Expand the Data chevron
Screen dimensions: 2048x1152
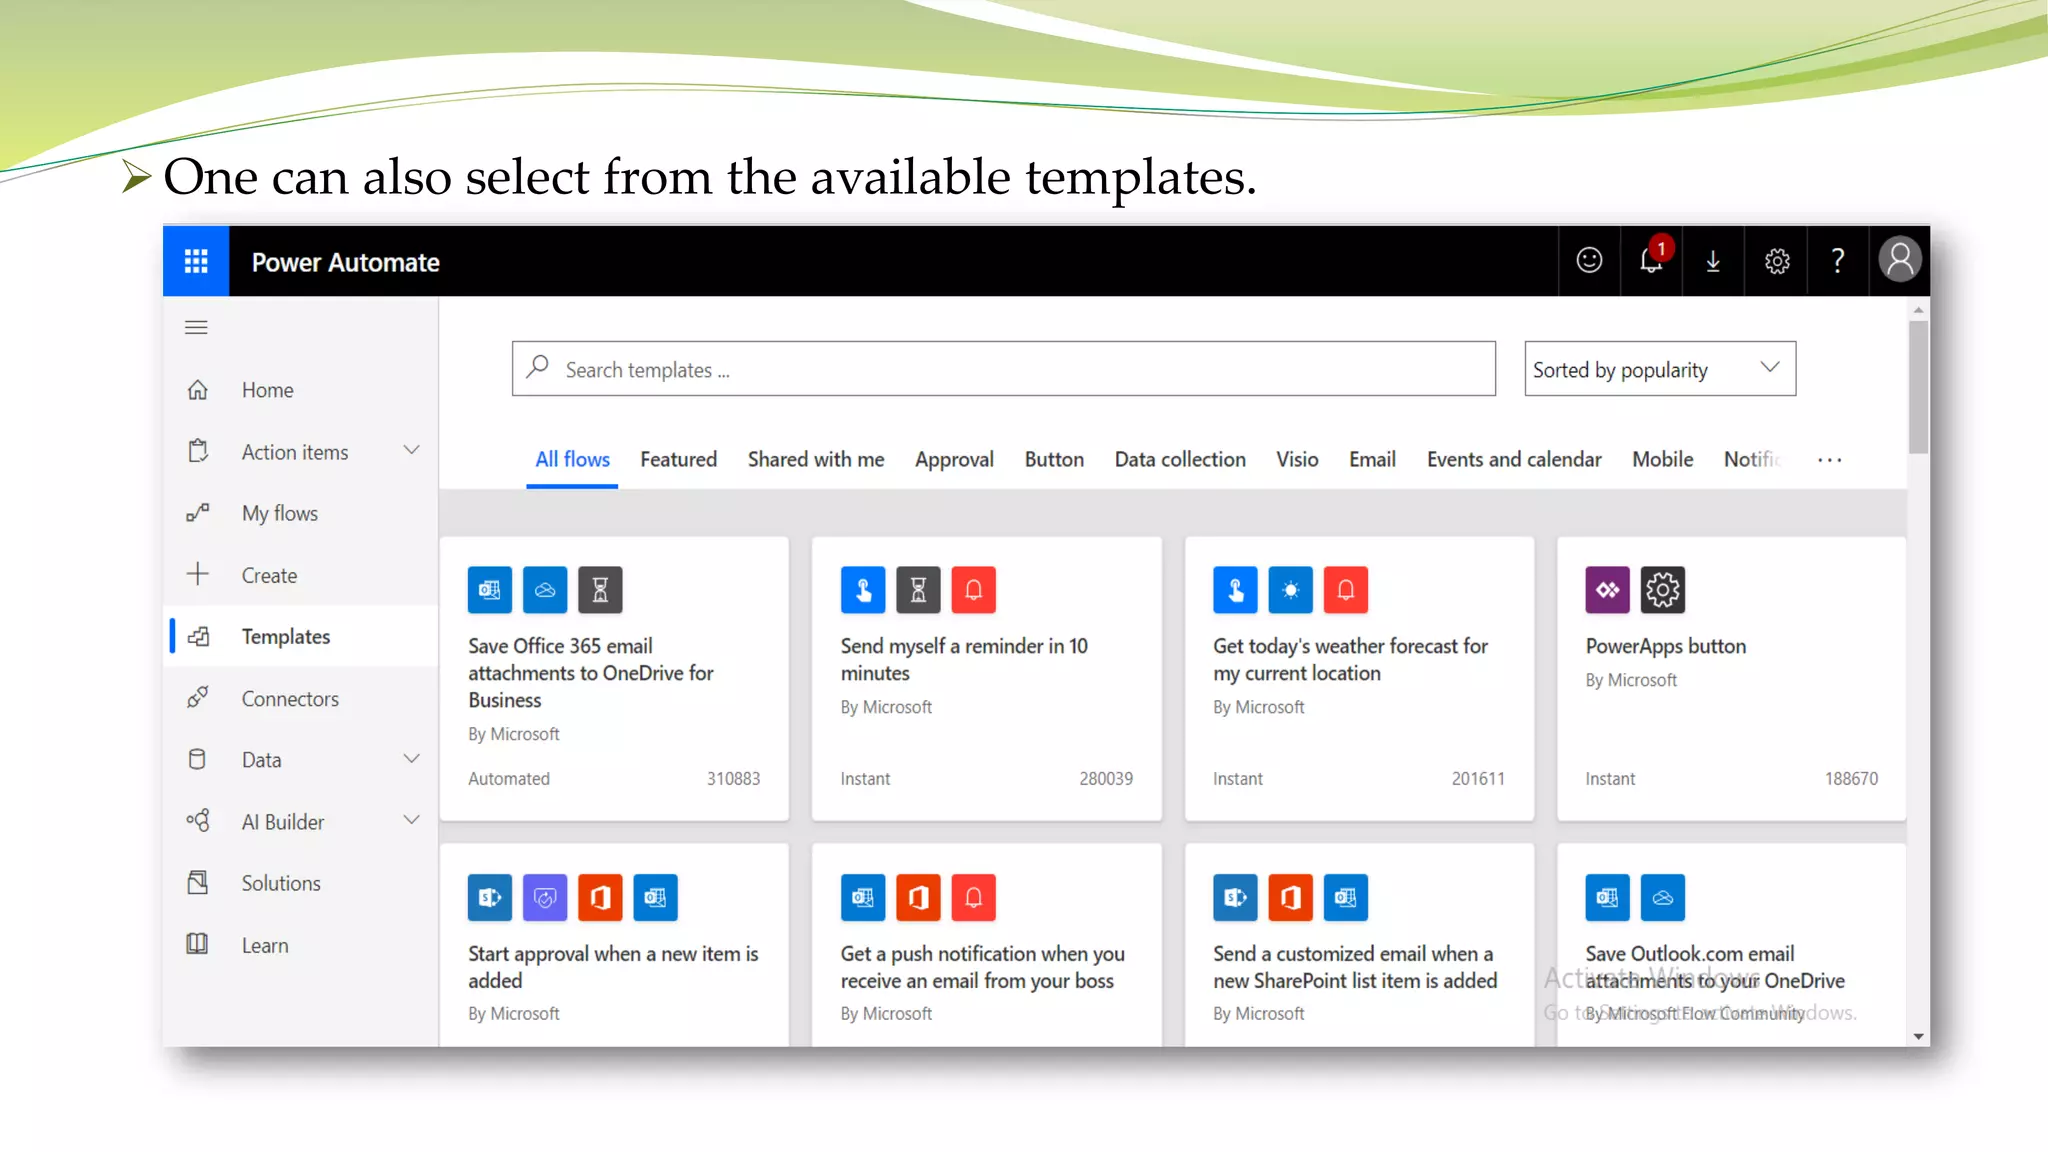pyautogui.click(x=411, y=758)
